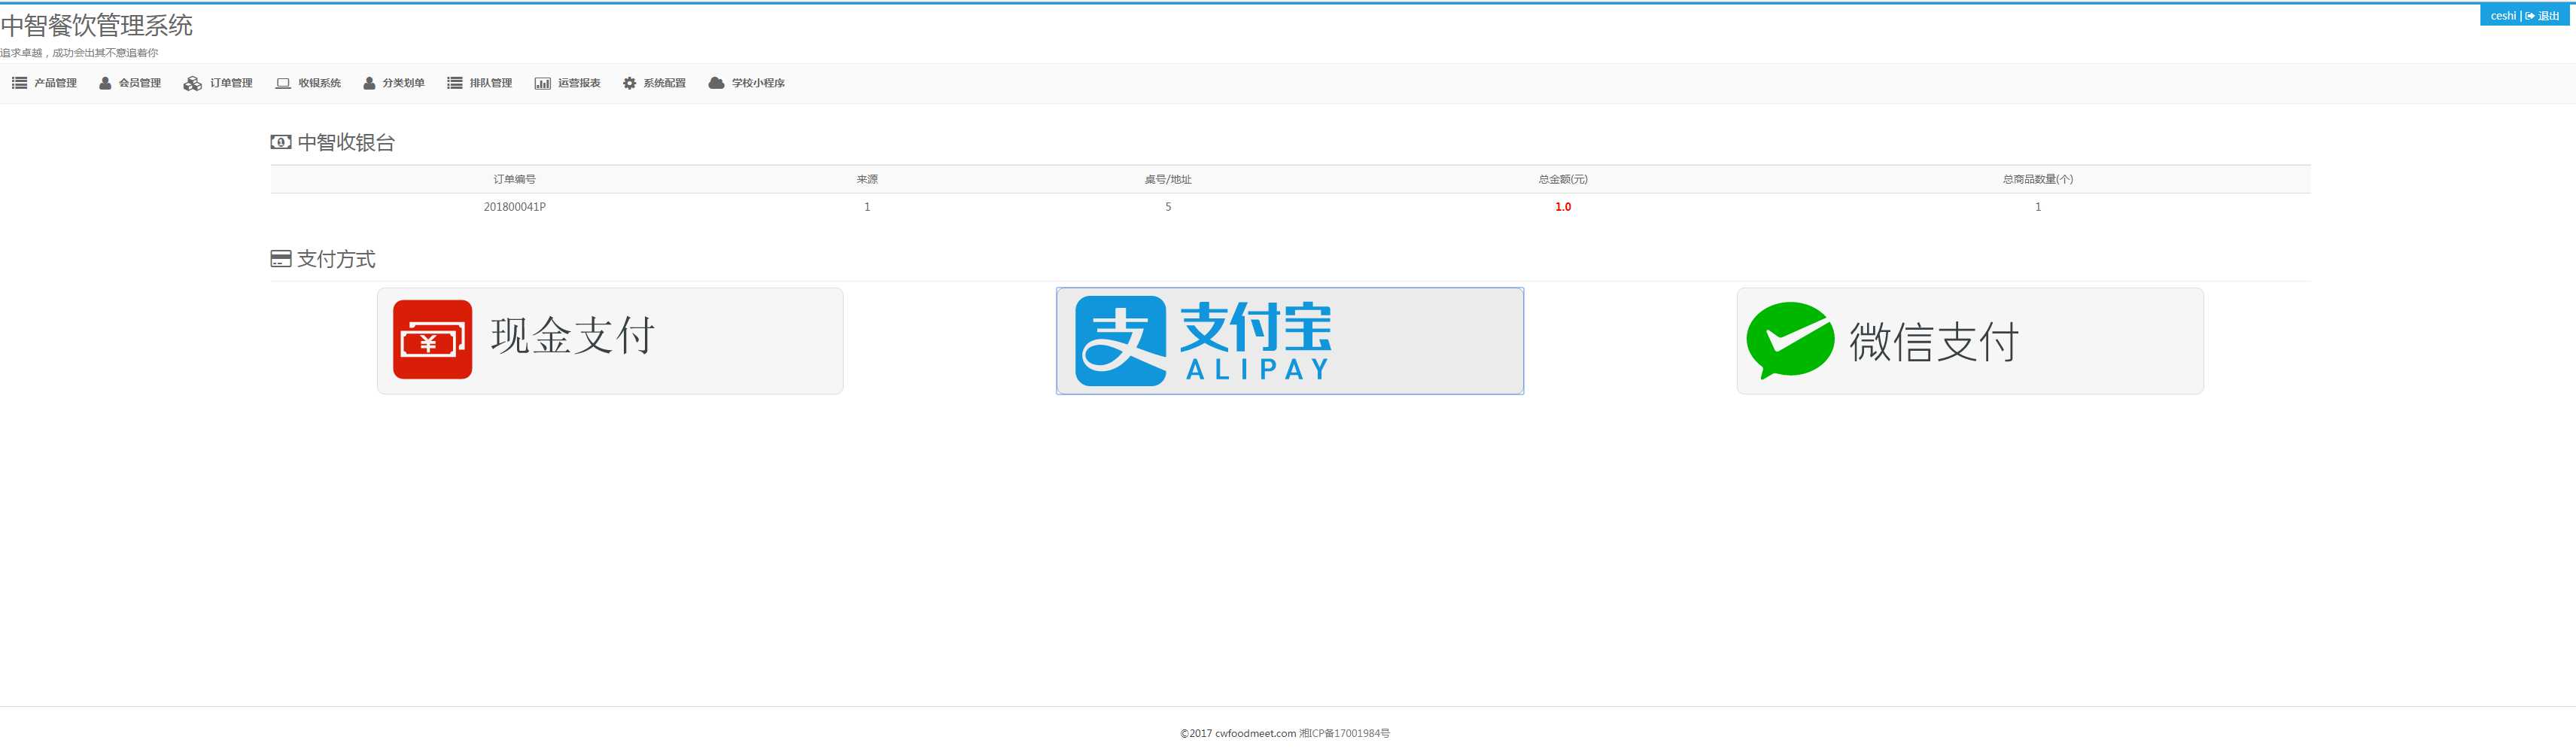Choose 支付宝 Alipay payment
2576x749 pixels.
[x=1290, y=341]
